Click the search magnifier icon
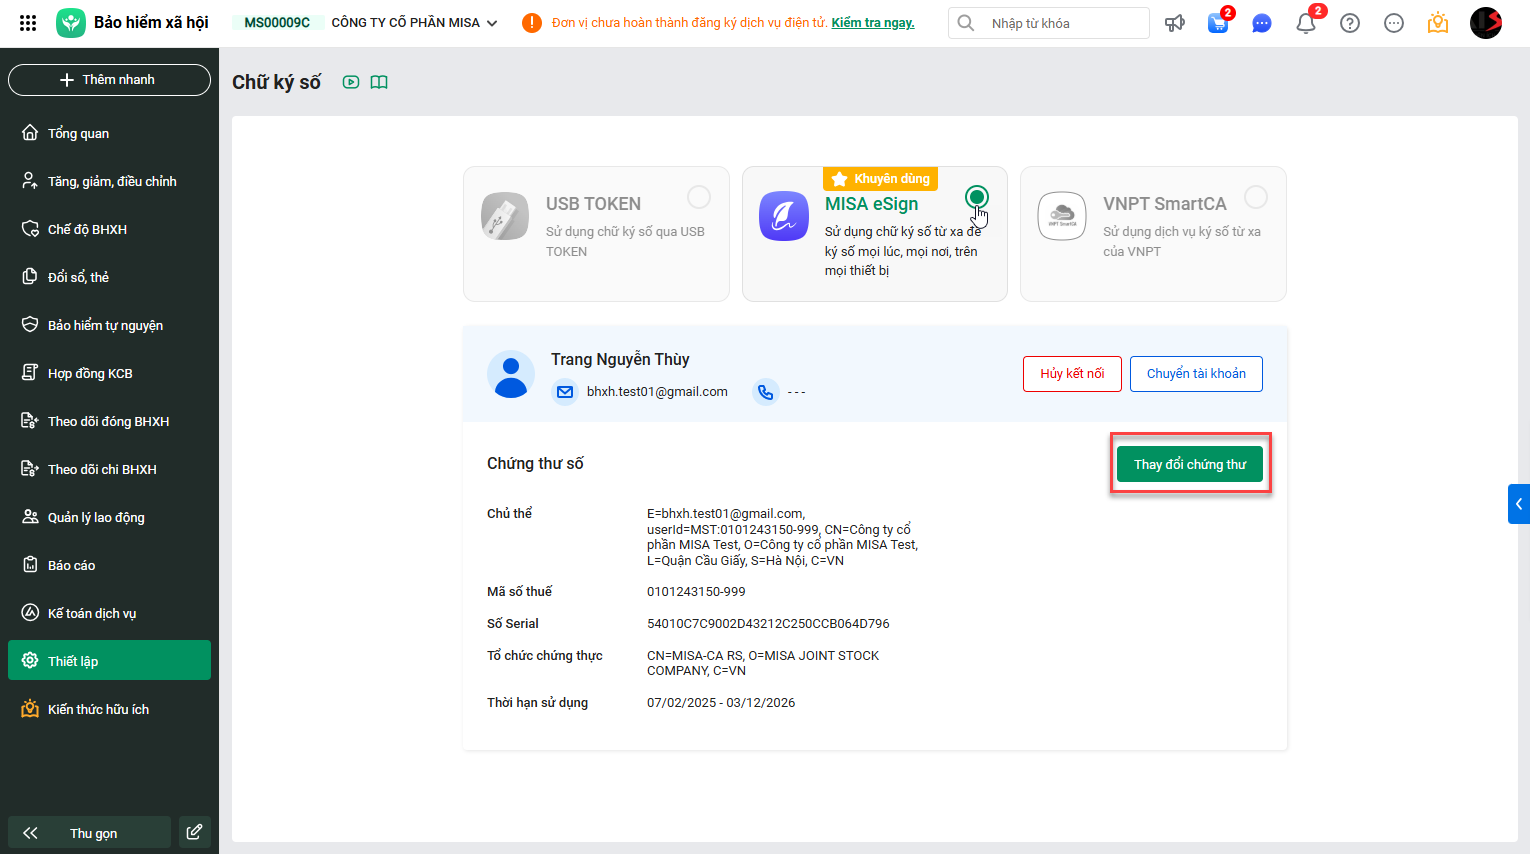 (966, 23)
